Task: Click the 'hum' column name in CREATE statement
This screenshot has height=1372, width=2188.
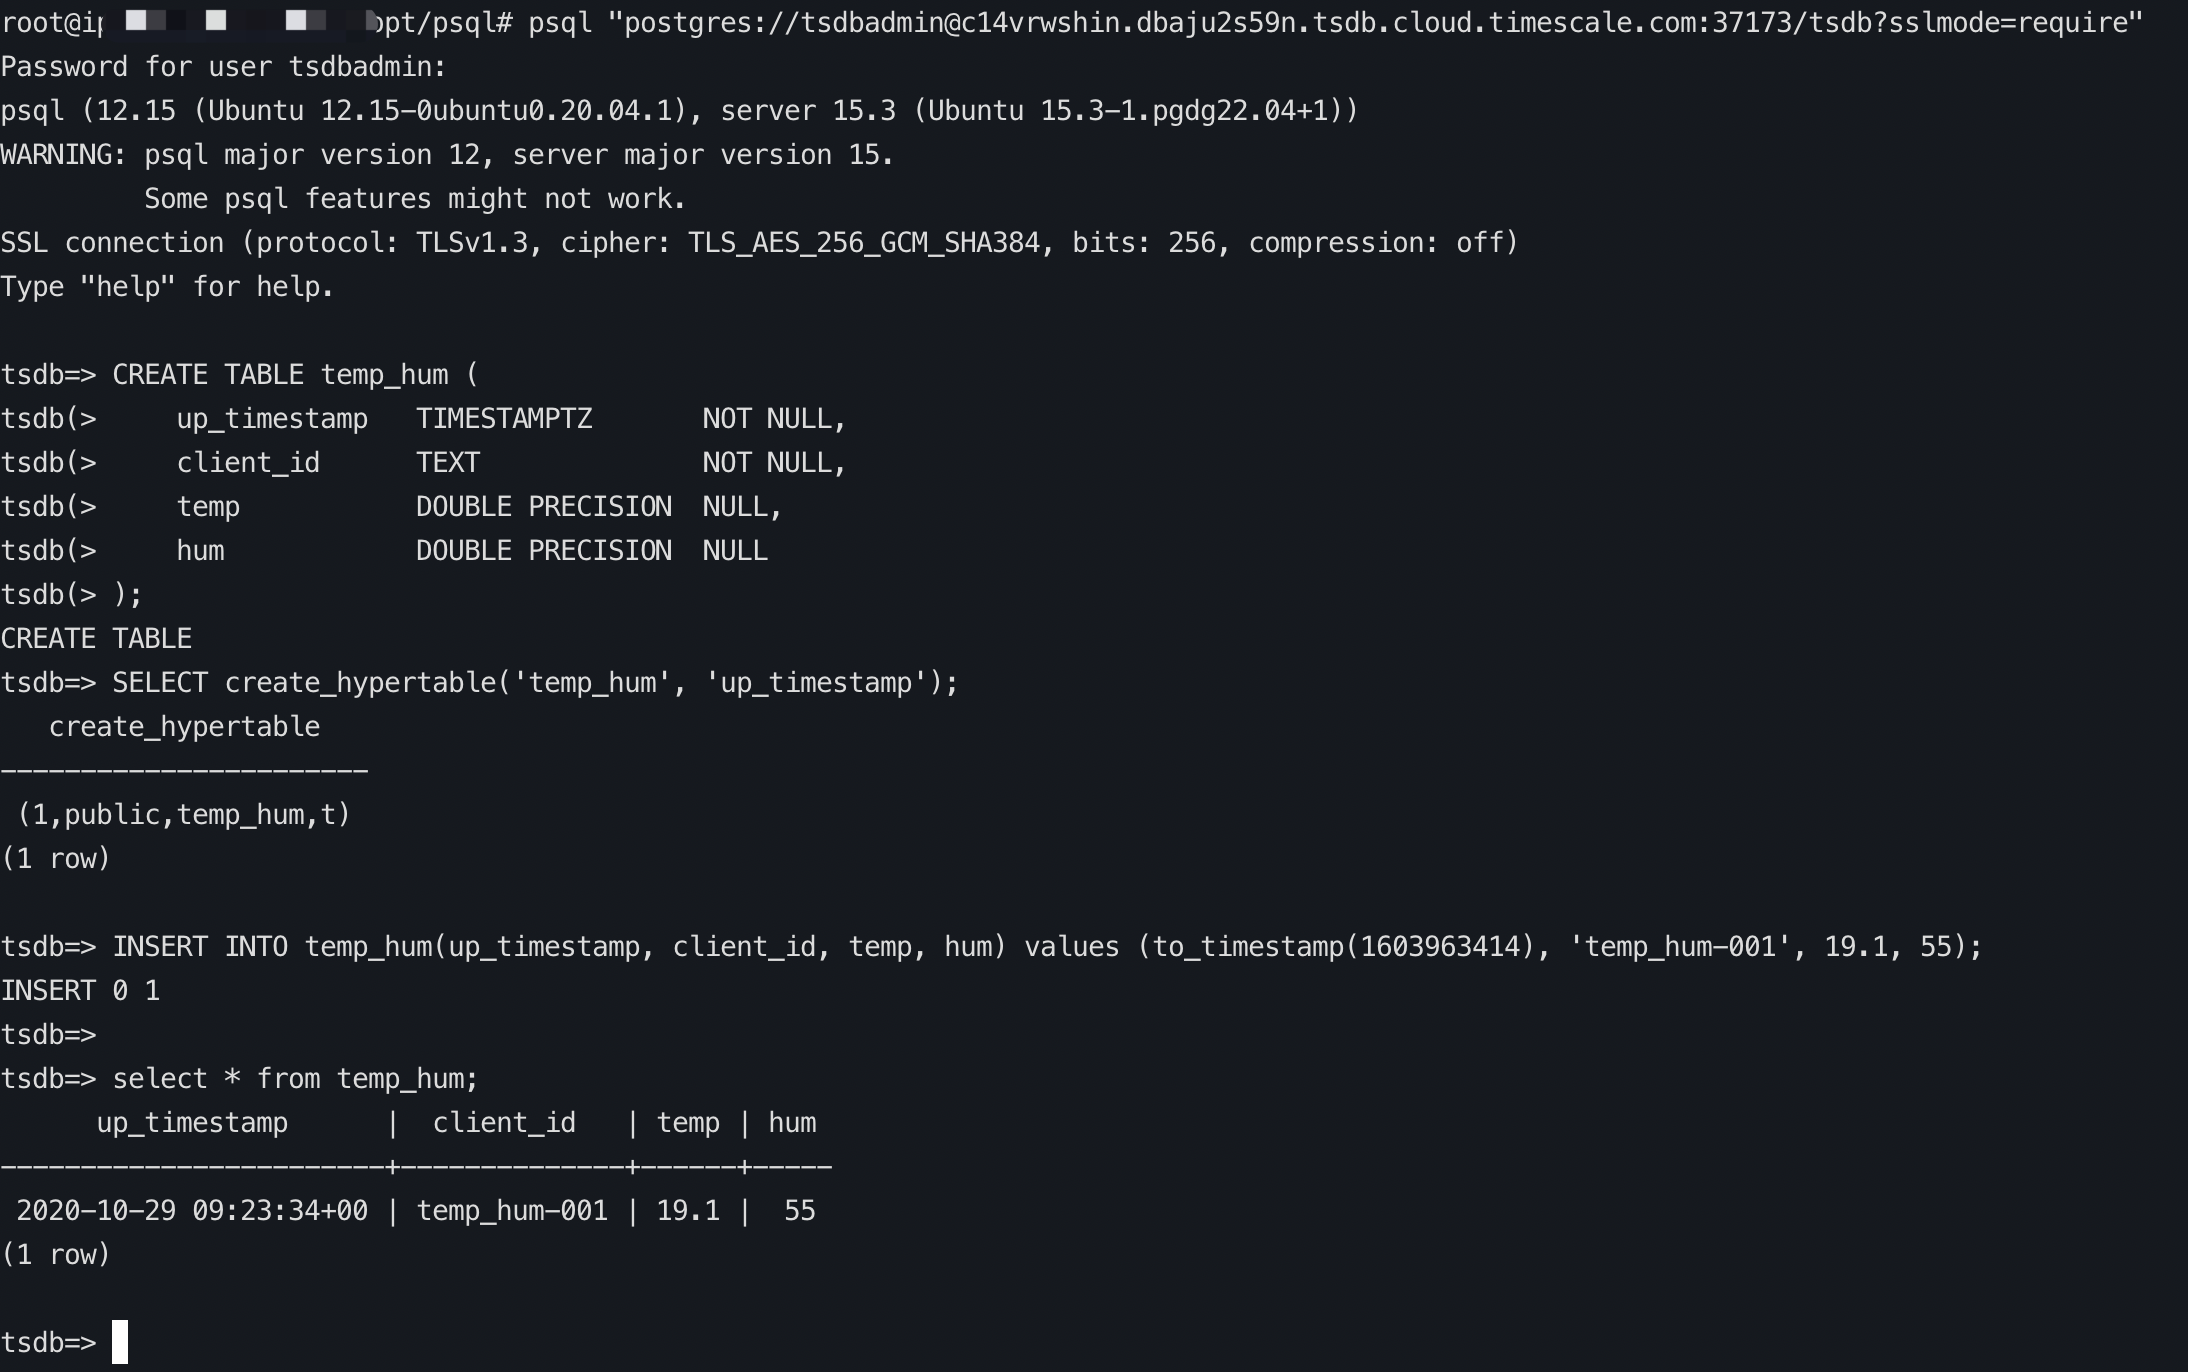Action: pos(200,551)
